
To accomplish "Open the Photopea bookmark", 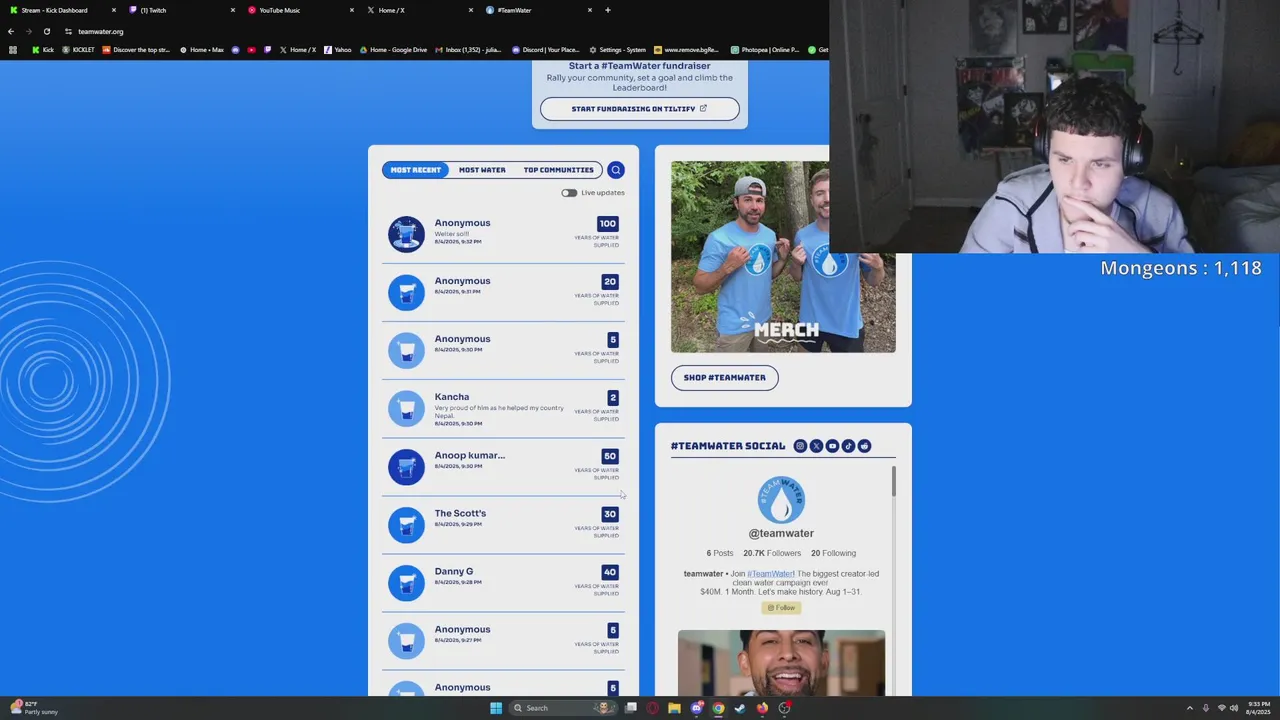I will [x=765, y=50].
